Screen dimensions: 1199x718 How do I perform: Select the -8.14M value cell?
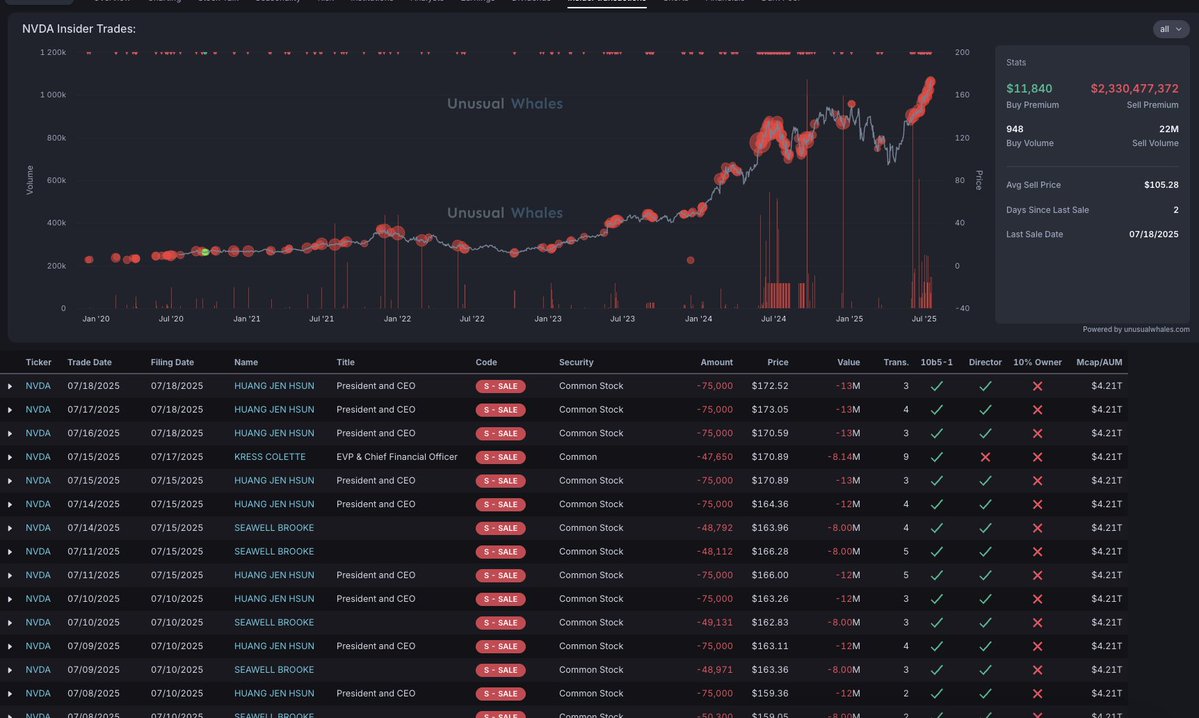(843, 457)
